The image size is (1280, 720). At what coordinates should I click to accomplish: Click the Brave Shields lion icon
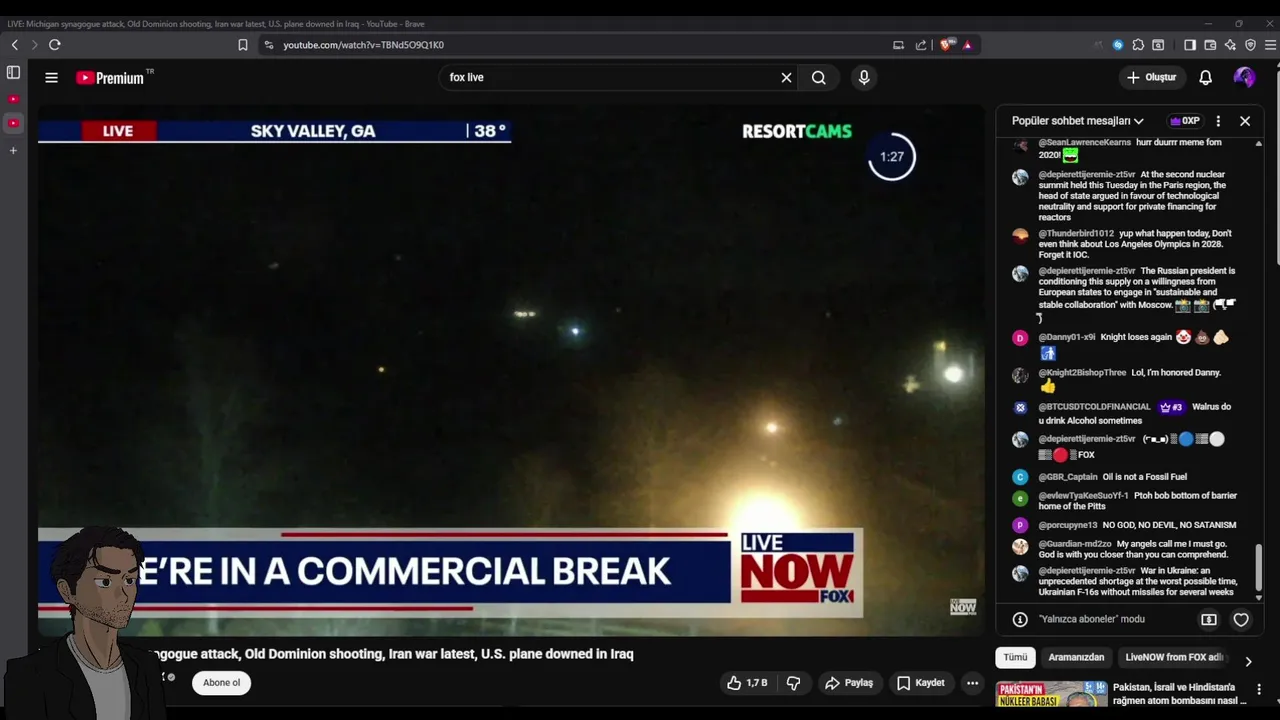(947, 45)
